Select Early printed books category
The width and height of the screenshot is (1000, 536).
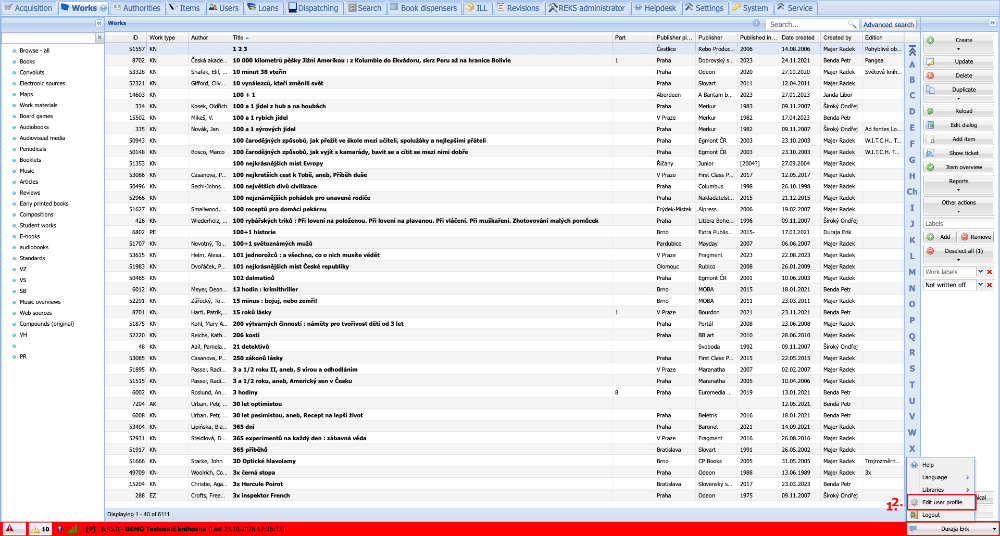(43, 204)
